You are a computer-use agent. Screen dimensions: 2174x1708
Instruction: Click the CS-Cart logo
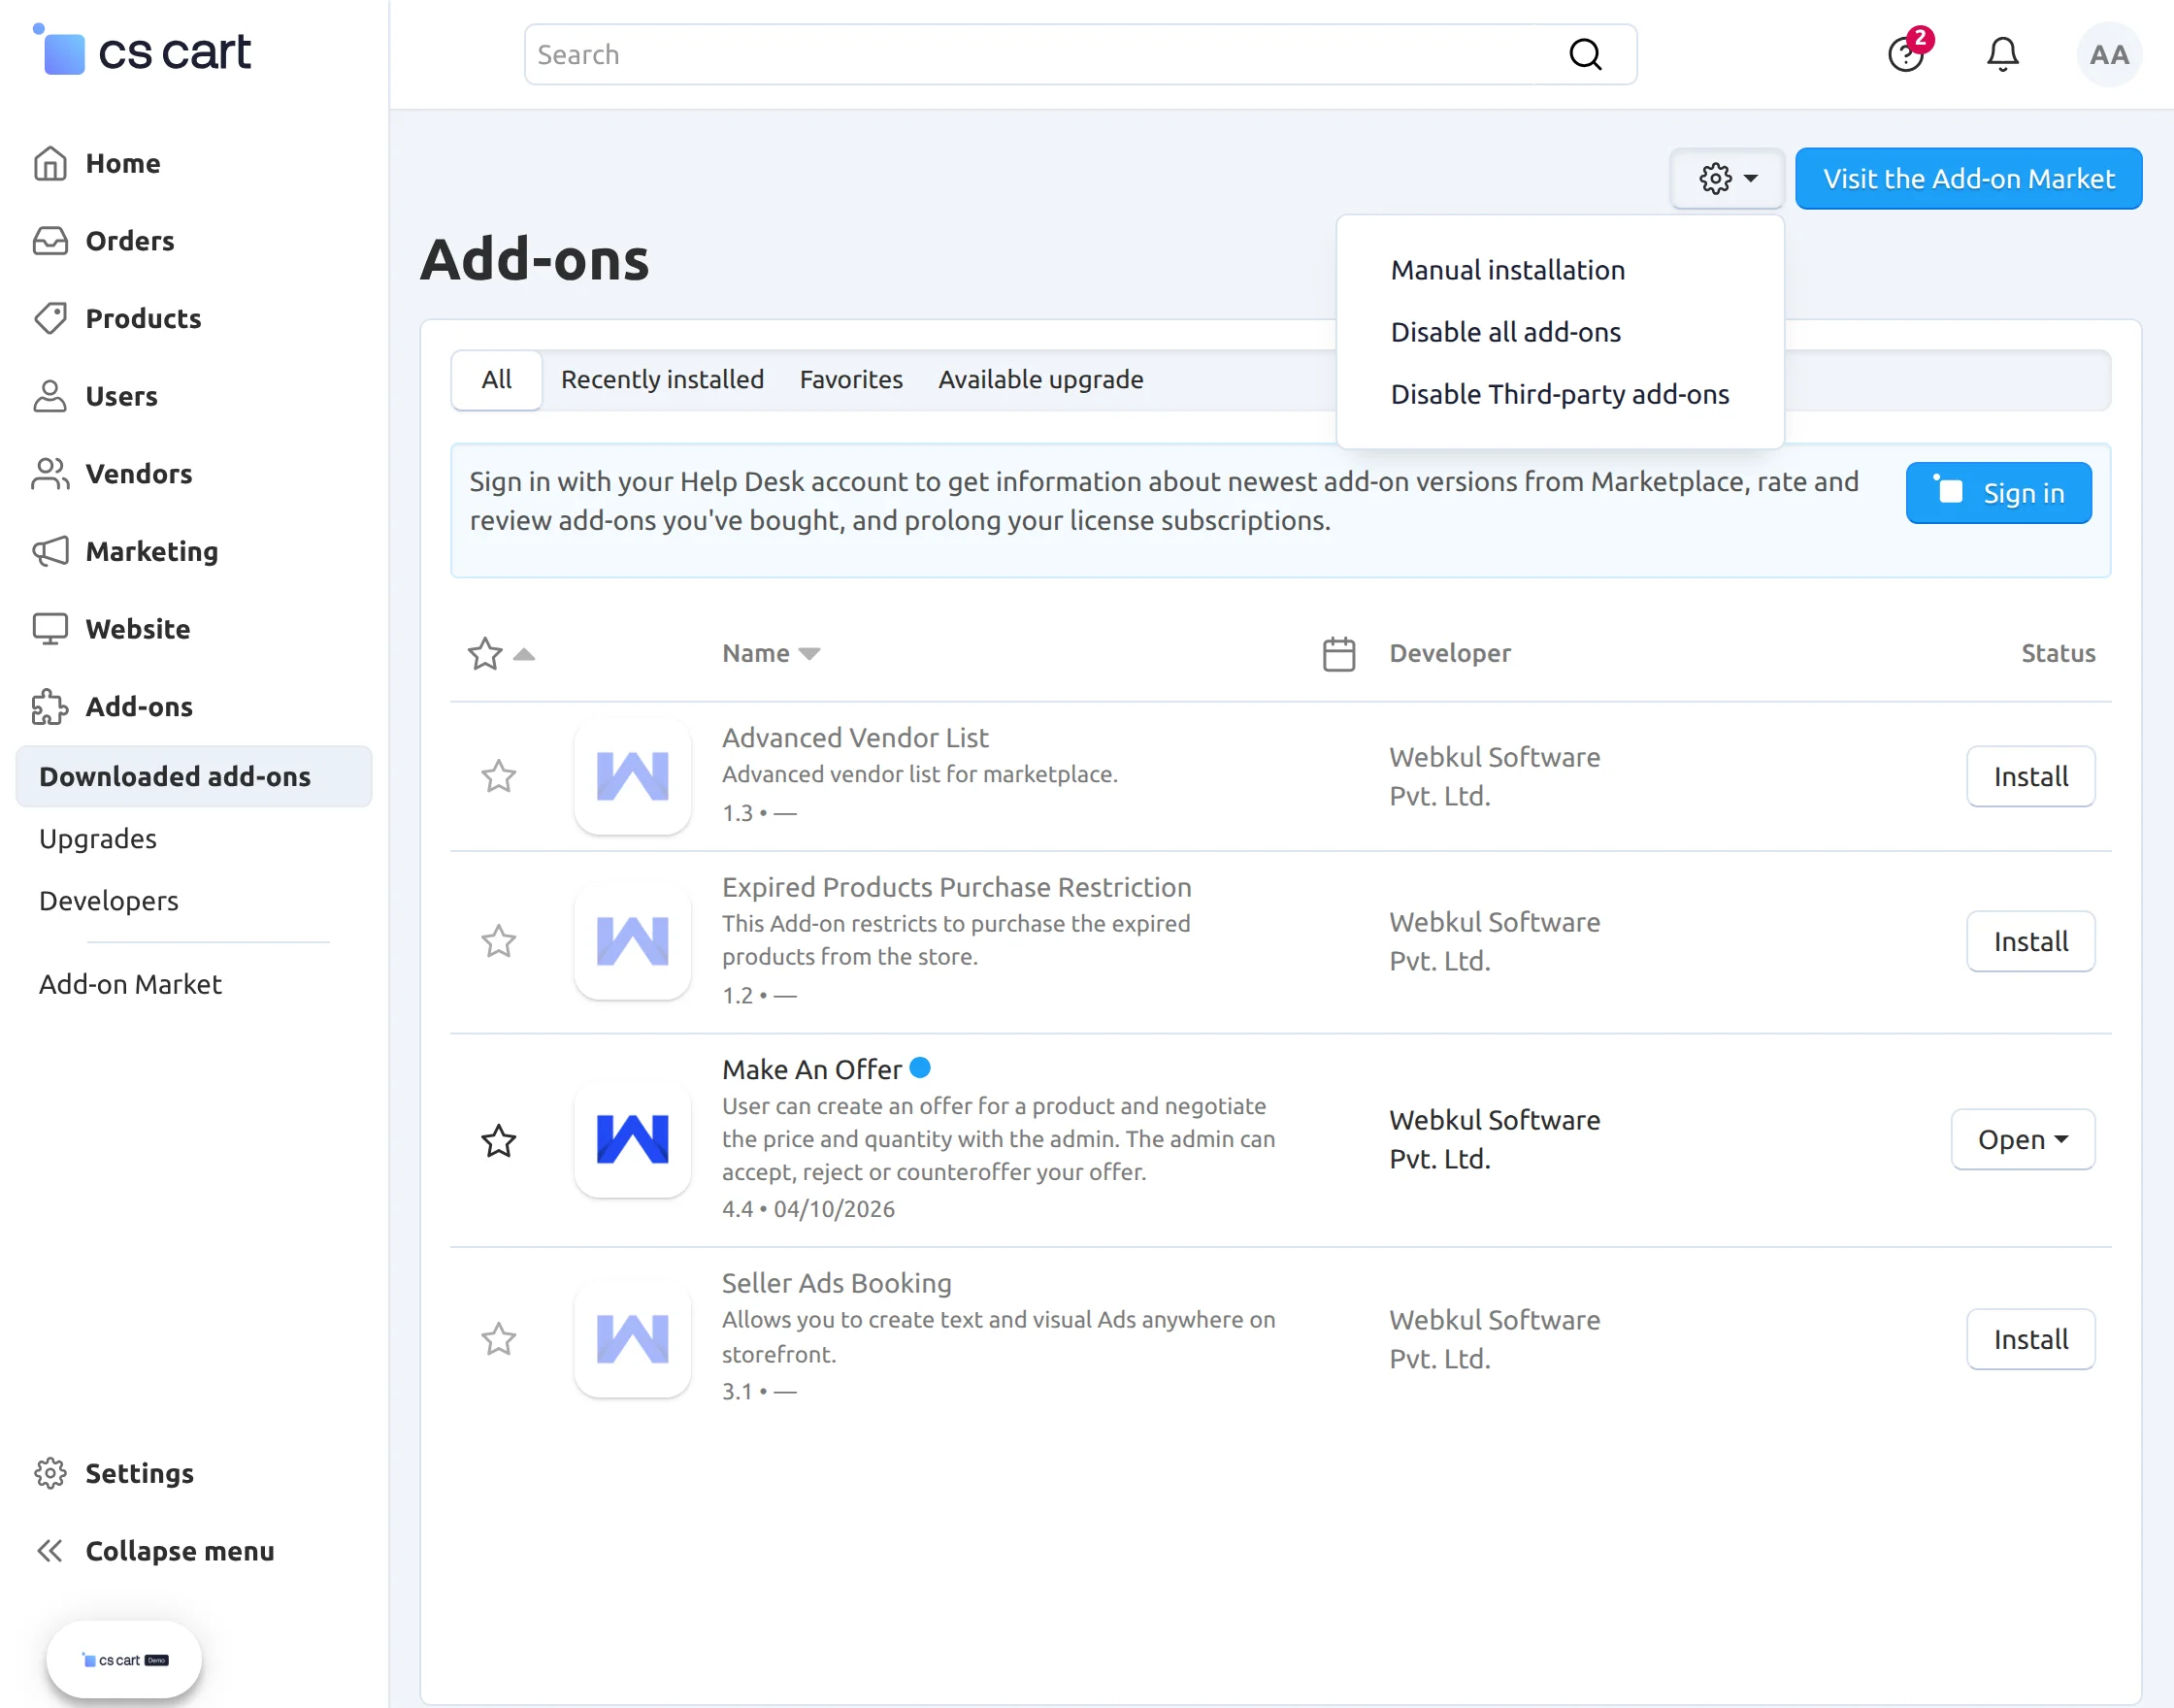pyautogui.click(x=142, y=50)
